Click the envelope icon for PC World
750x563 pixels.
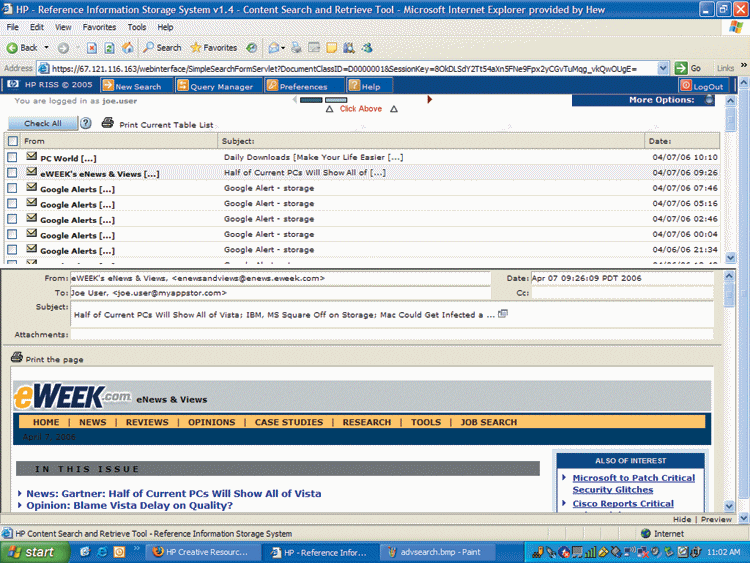tap(32, 156)
